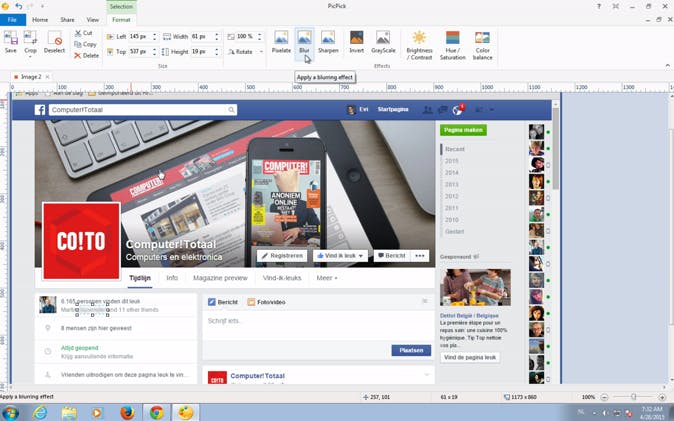
Task: Click the sponsored ad photo thumbnail
Action: click(475, 287)
